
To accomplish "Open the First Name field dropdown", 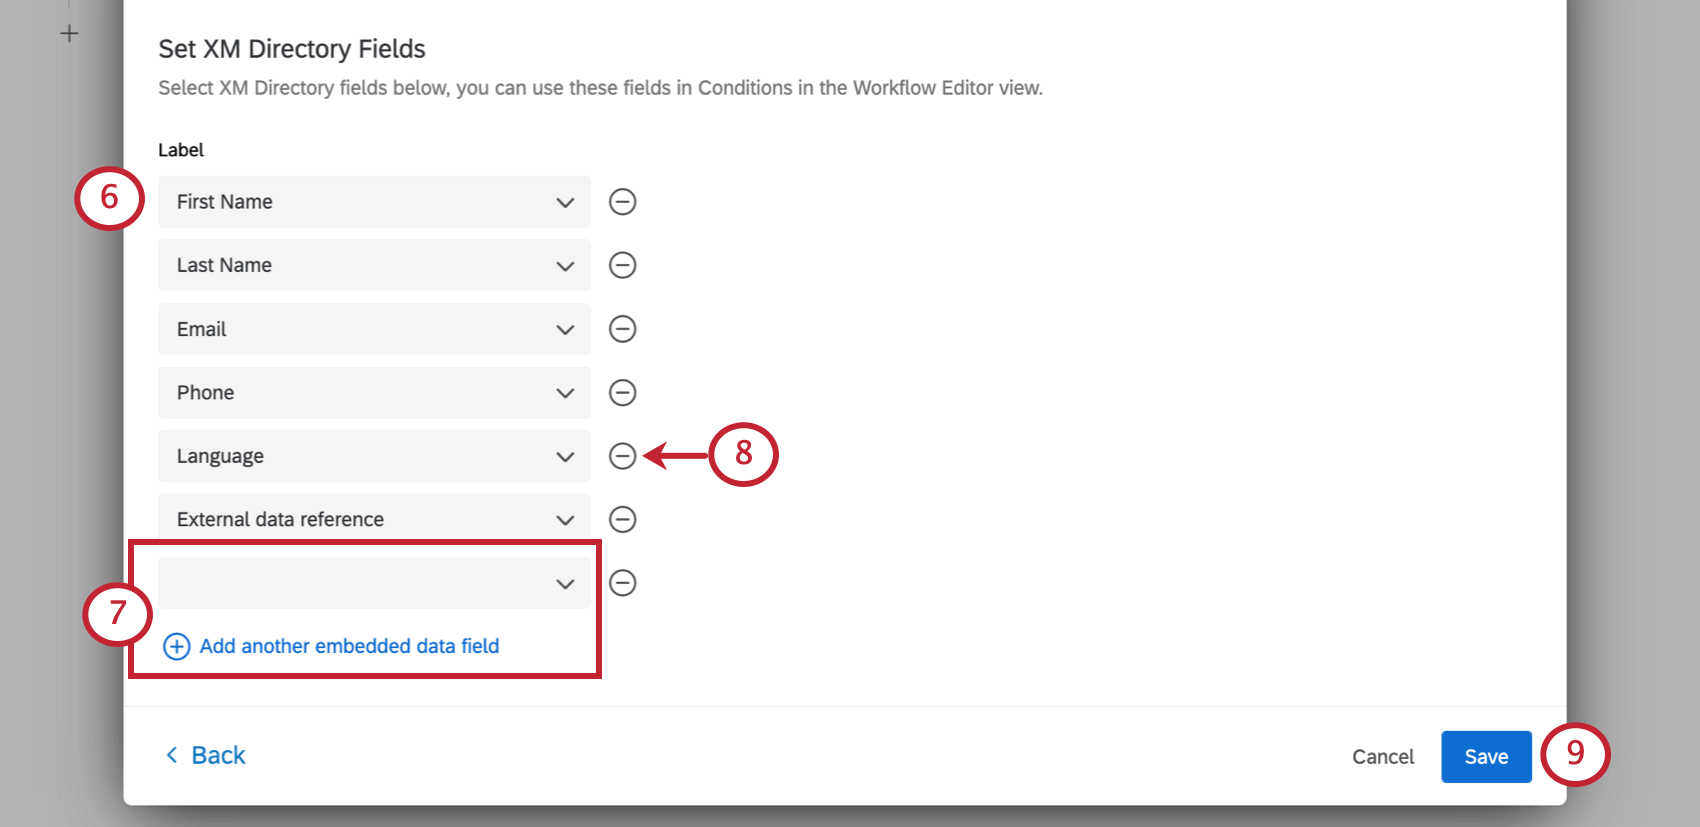I will tap(565, 201).
